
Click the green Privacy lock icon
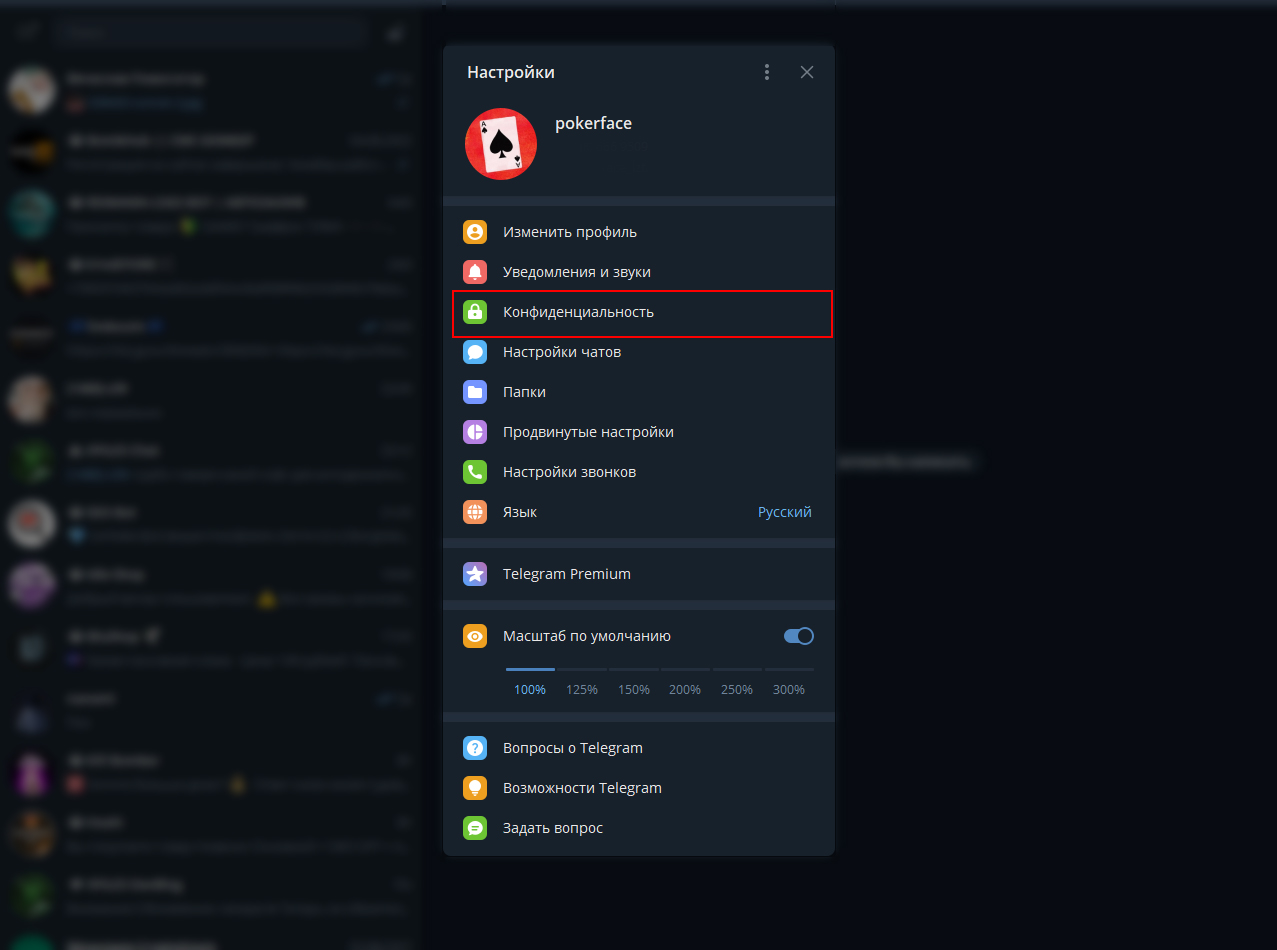point(475,312)
